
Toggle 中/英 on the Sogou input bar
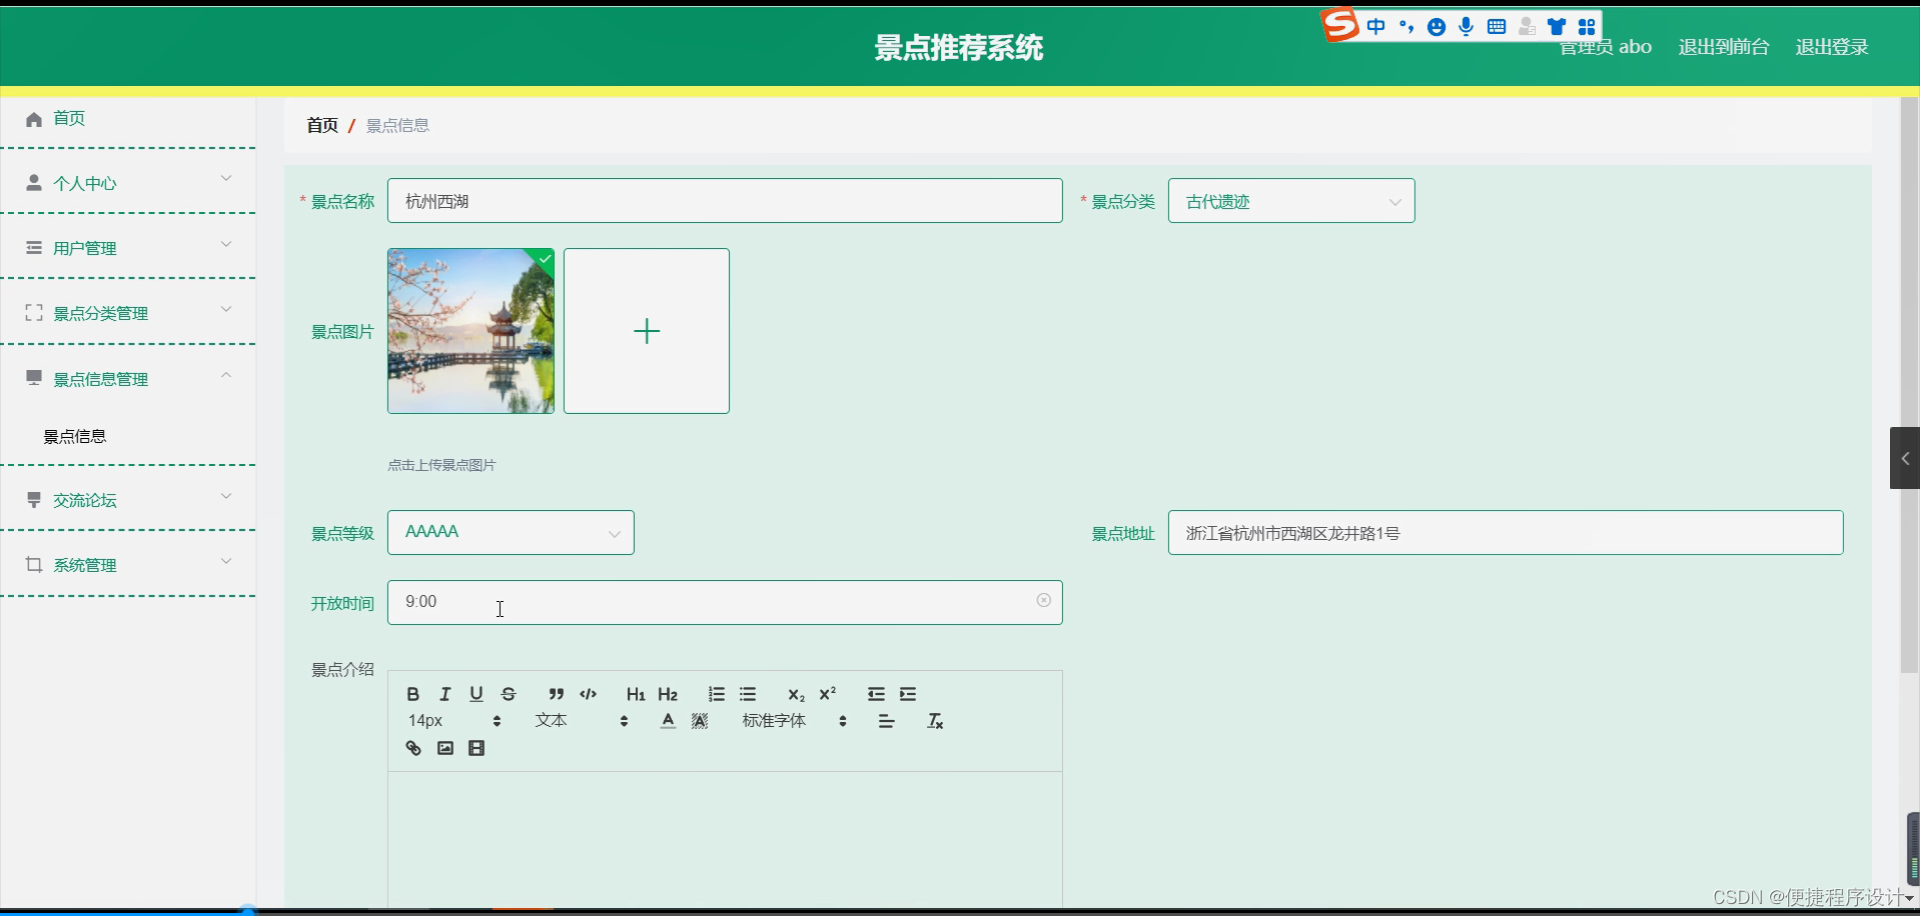coord(1377,26)
